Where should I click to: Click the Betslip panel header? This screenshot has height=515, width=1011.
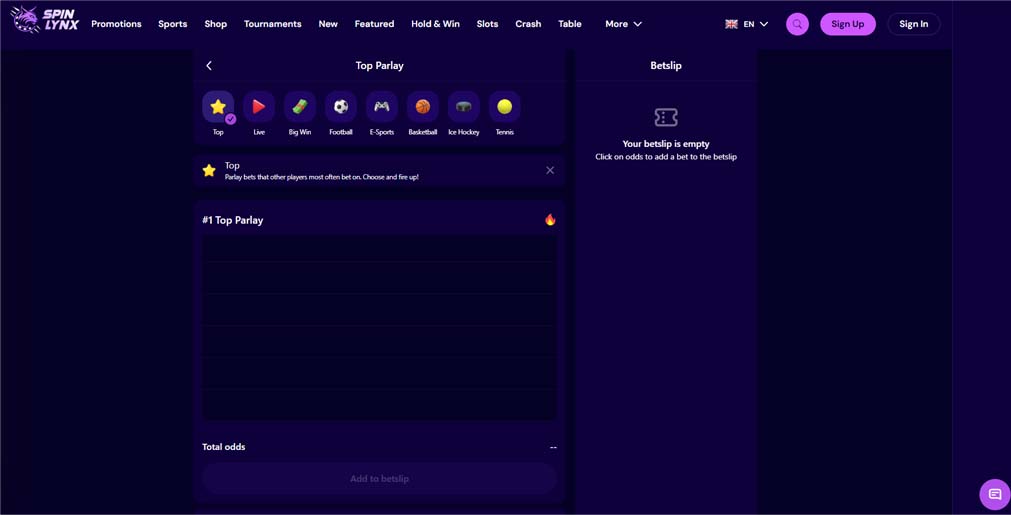(666, 66)
